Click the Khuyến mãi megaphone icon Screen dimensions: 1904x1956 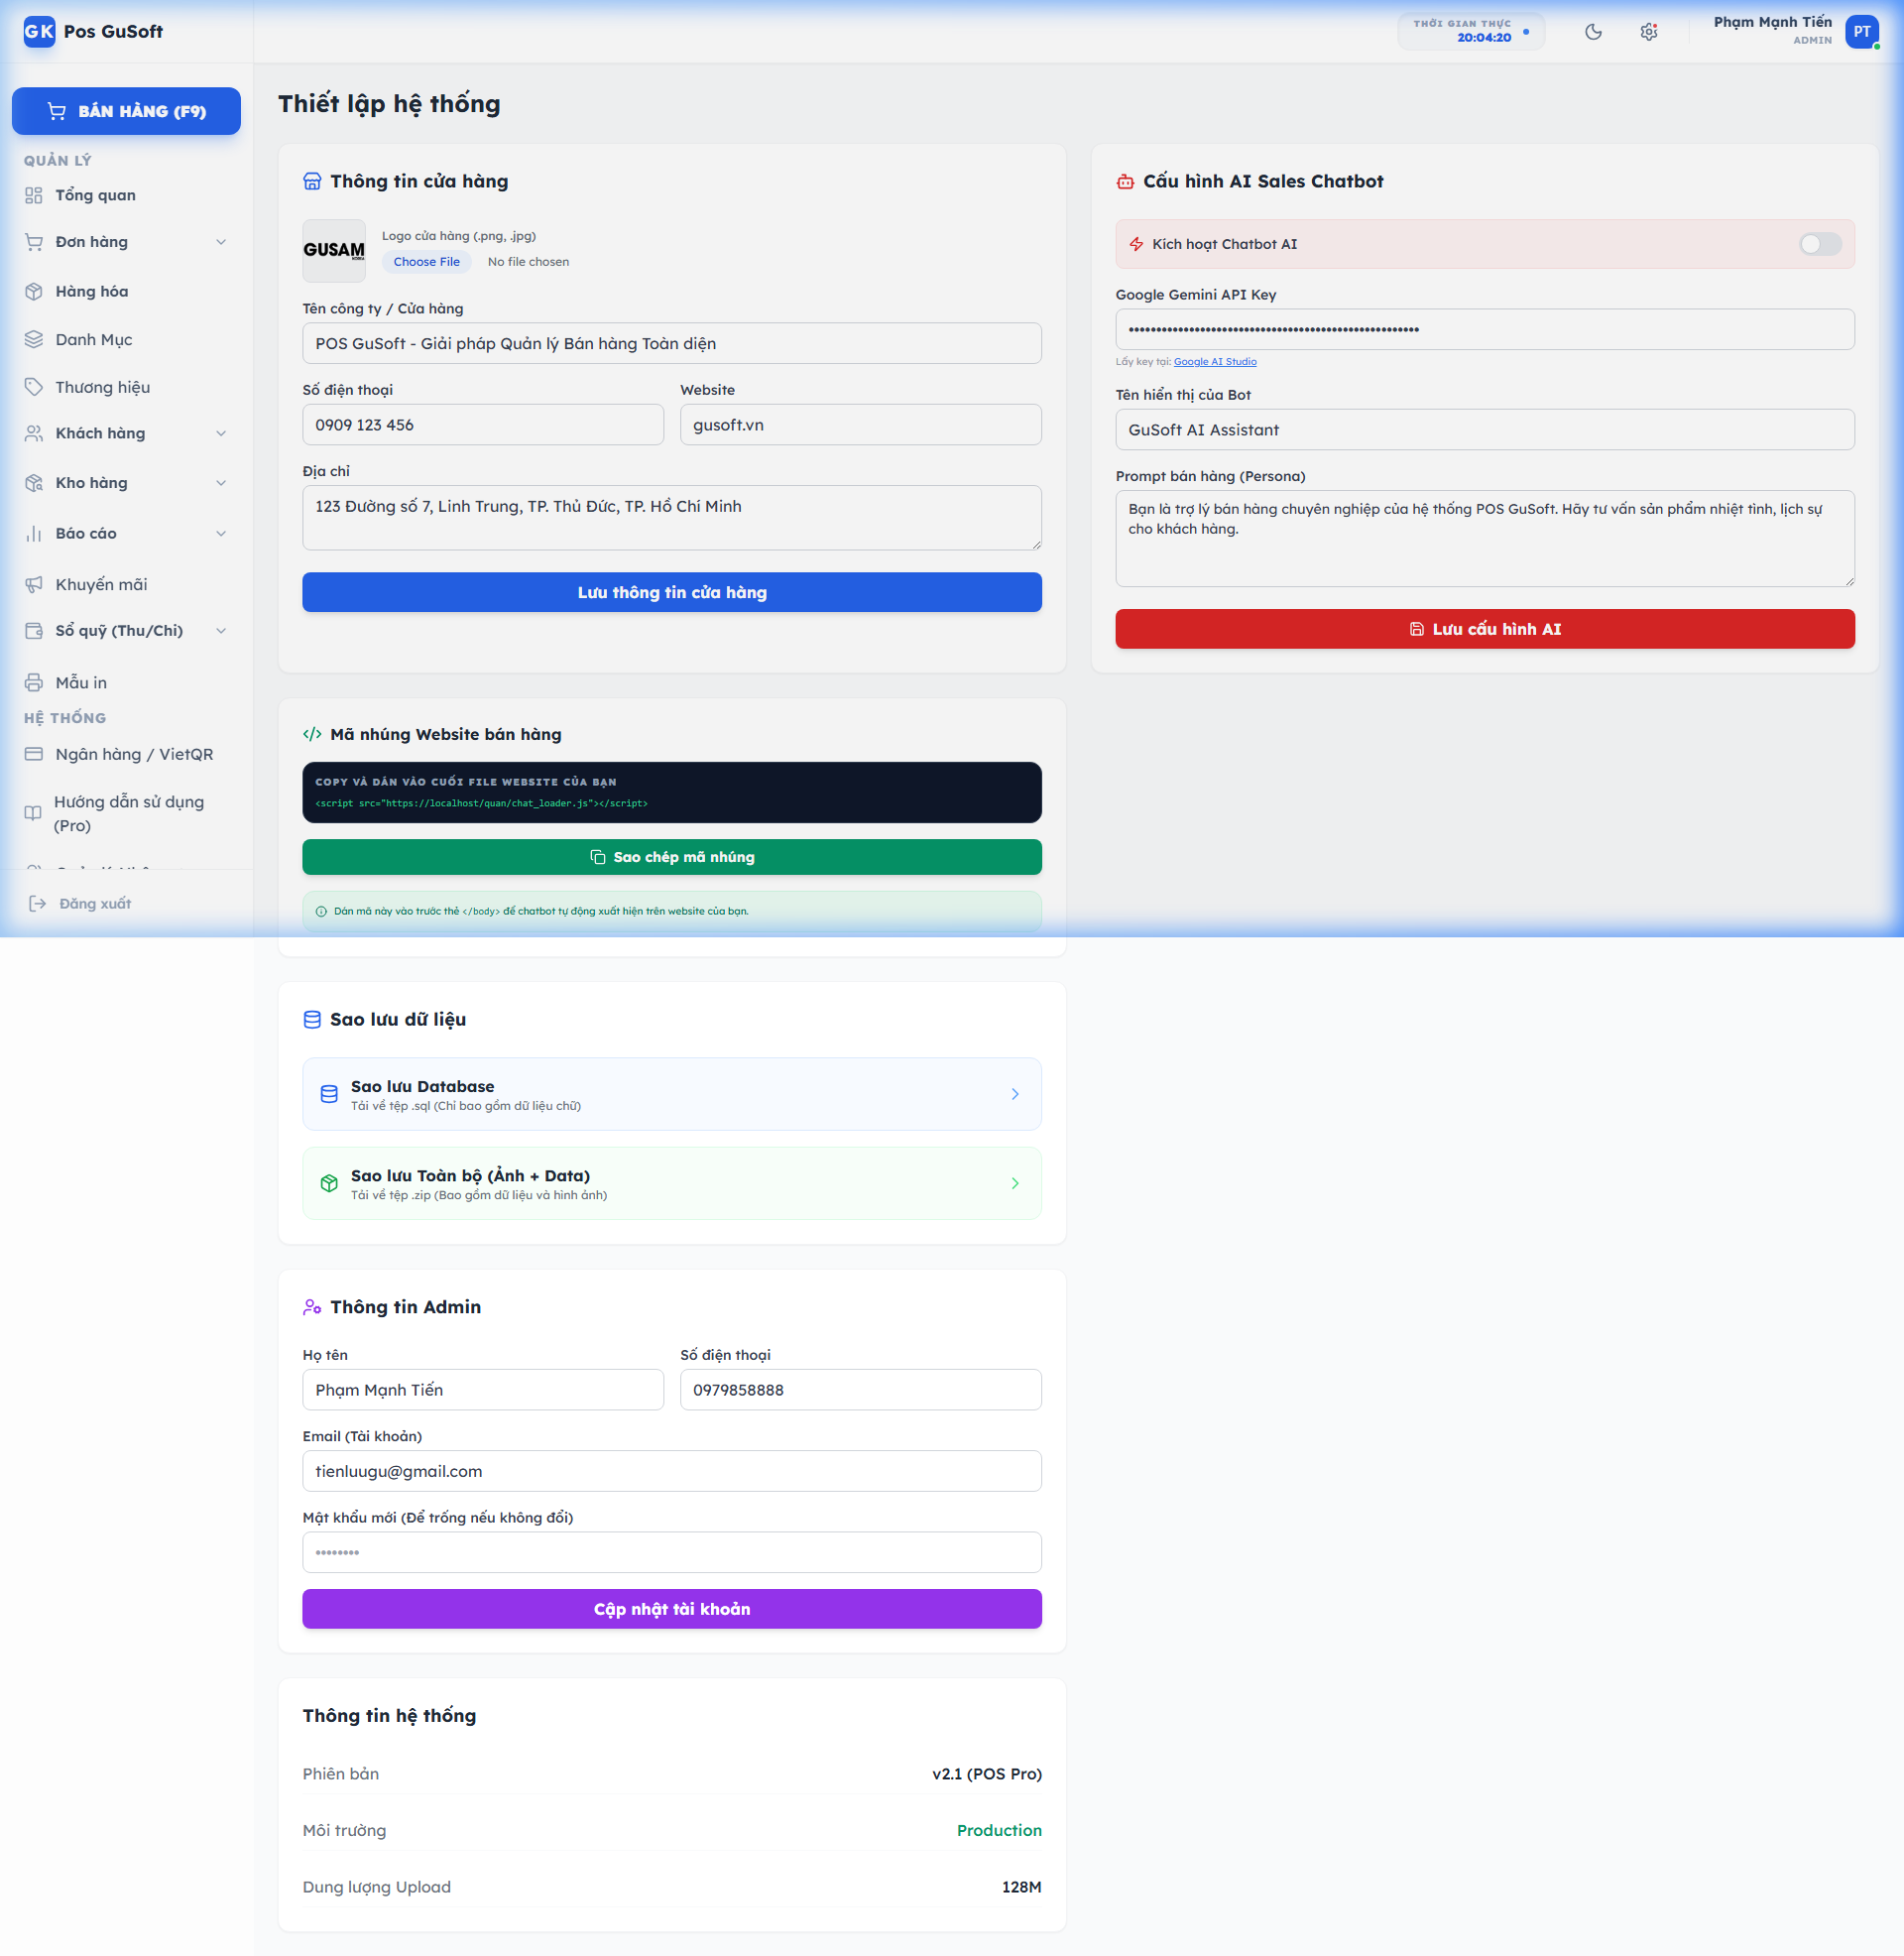tap(33, 584)
